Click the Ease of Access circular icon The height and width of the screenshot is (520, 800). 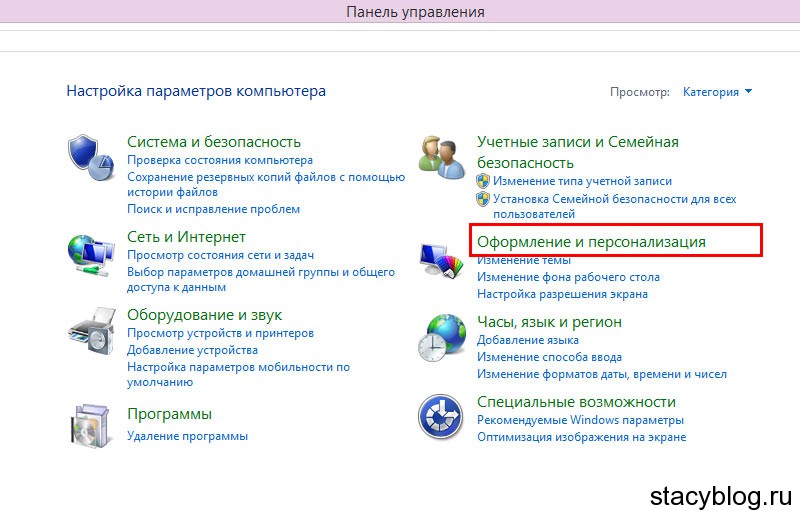(440, 416)
